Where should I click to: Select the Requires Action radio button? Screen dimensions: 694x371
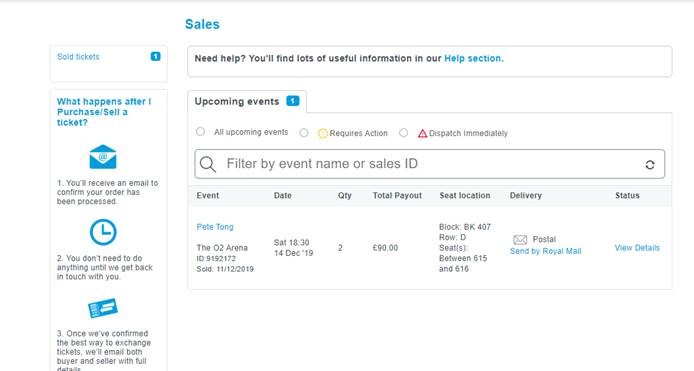pyautogui.click(x=304, y=133)
